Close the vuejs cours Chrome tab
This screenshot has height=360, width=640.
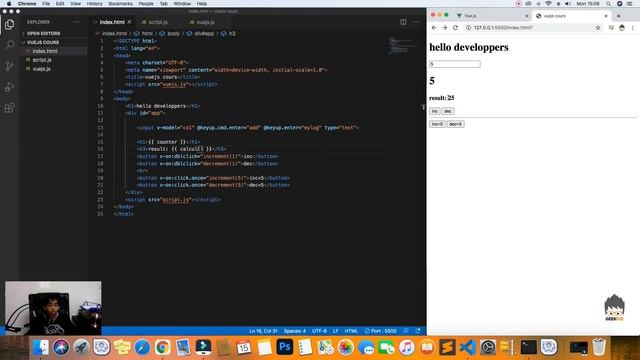pyautogui.click(x=606, y=16)
